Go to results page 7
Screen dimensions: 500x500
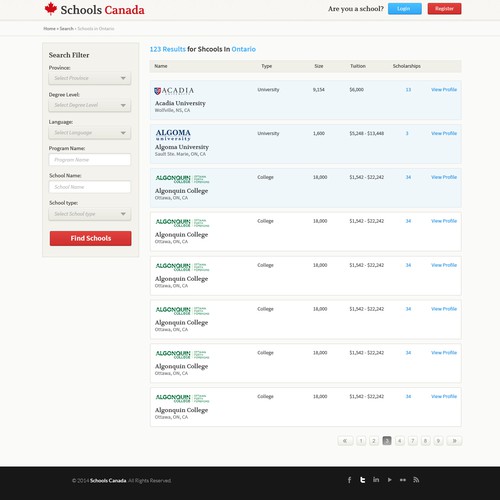(413, 441)
